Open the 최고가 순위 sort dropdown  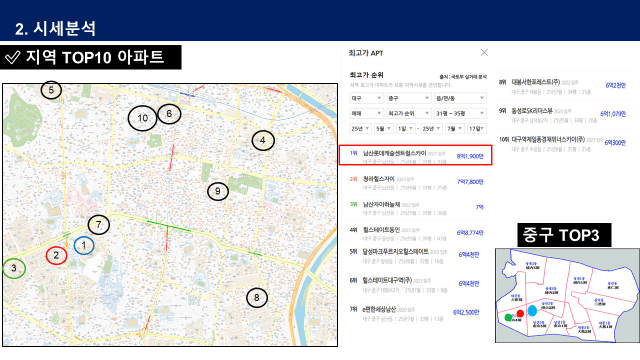409,113
